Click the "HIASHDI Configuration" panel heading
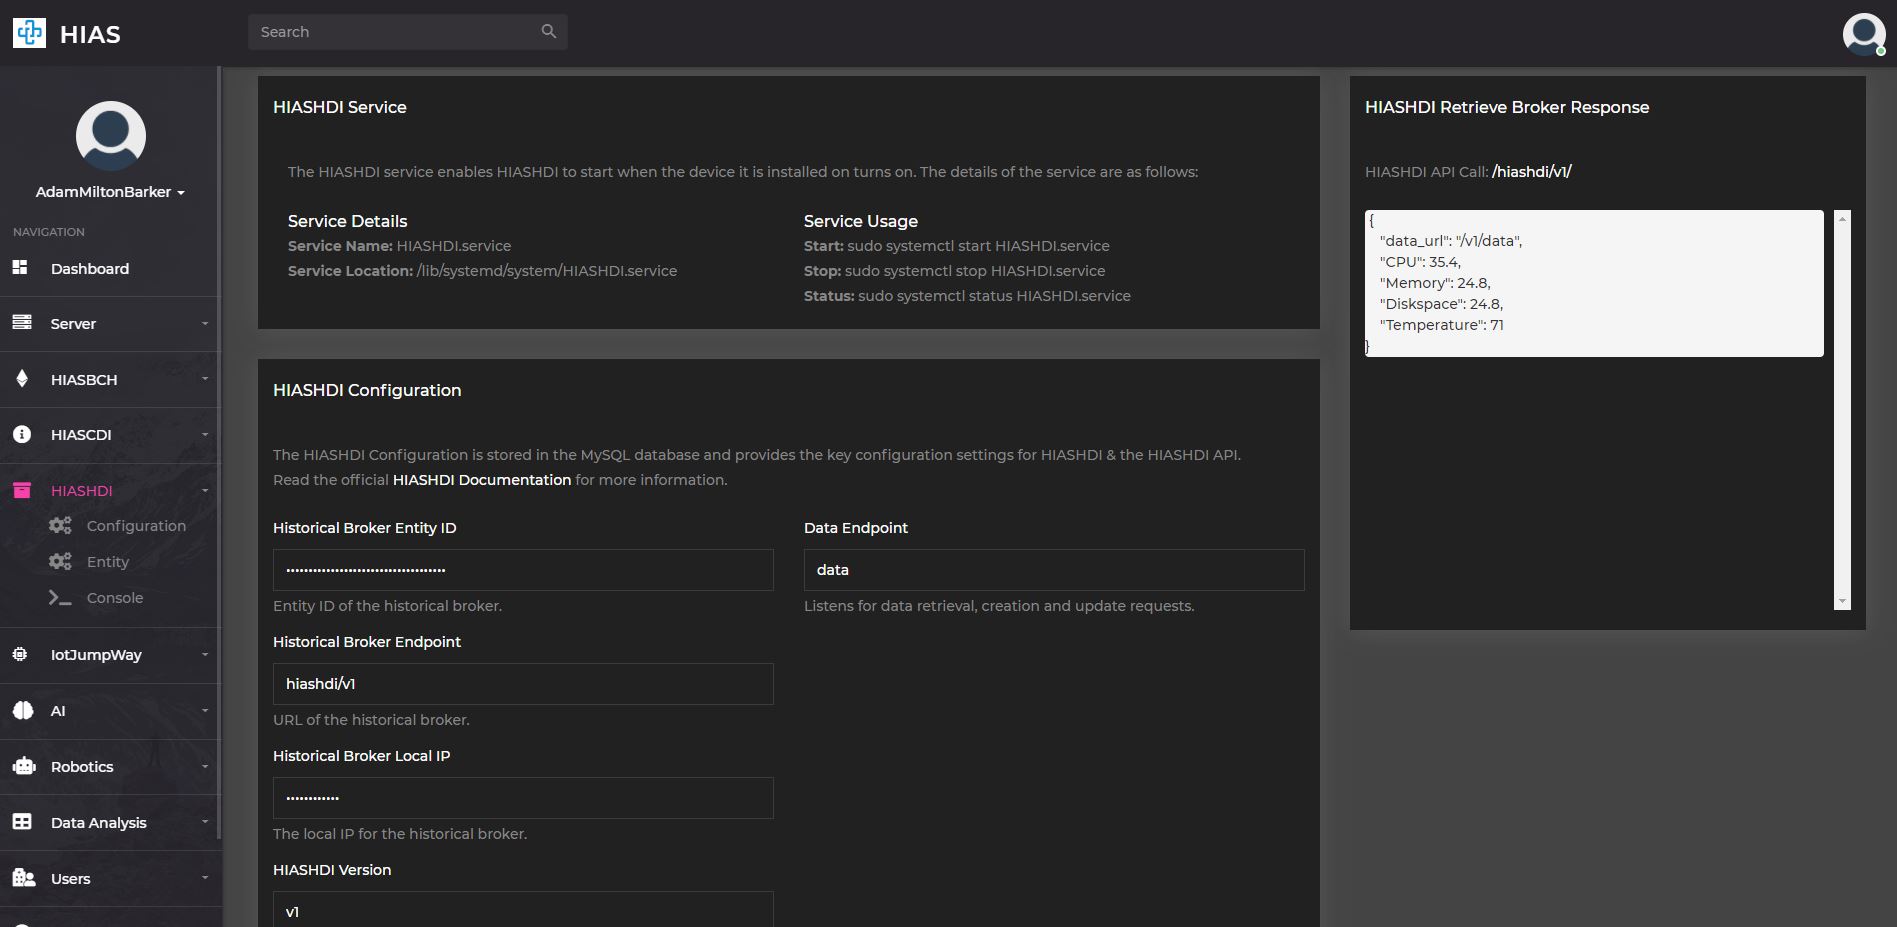This screenshot has width=1897, height=927. 367,390
